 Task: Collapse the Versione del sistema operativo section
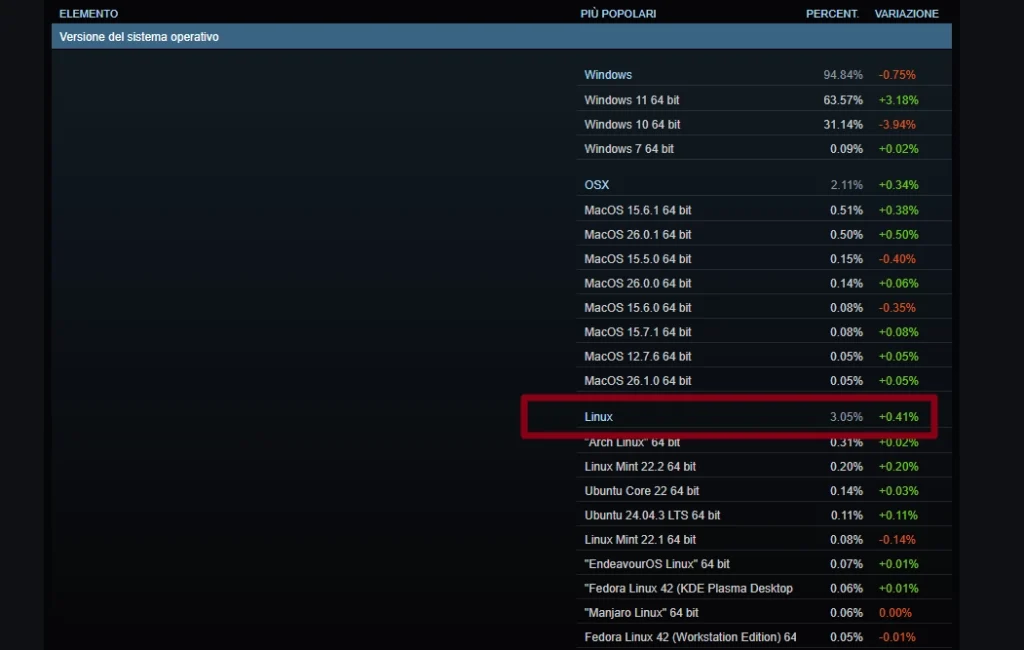click(x=141, y=35)
